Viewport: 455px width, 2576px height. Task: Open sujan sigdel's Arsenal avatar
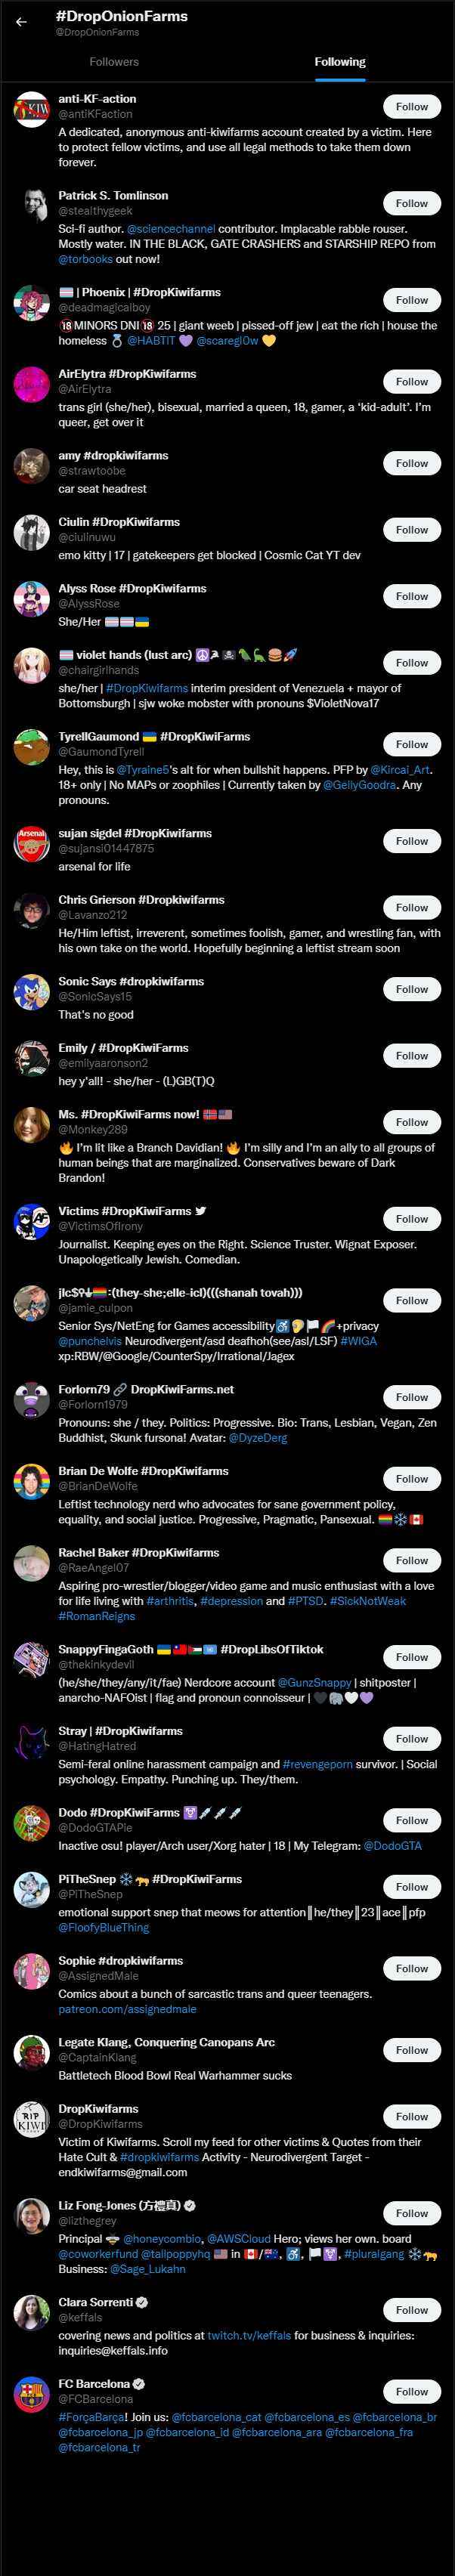[32, 844]
